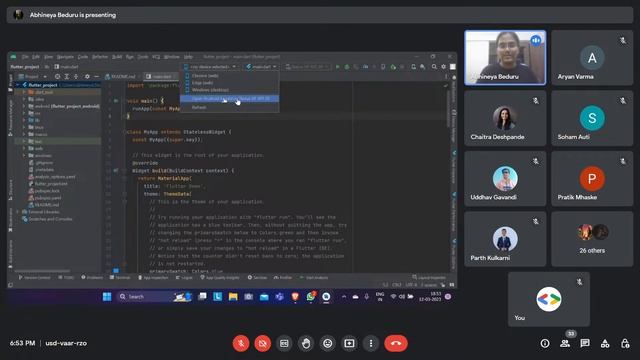Viewport: 640px width, 360px height.
Task: Open the 26 others participant tile
Action: [x=592, y=239]
